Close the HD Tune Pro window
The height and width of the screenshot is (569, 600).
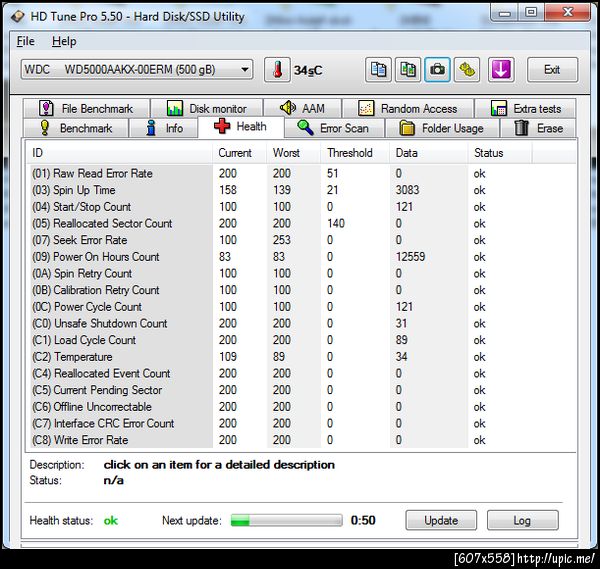coord(568,12)
